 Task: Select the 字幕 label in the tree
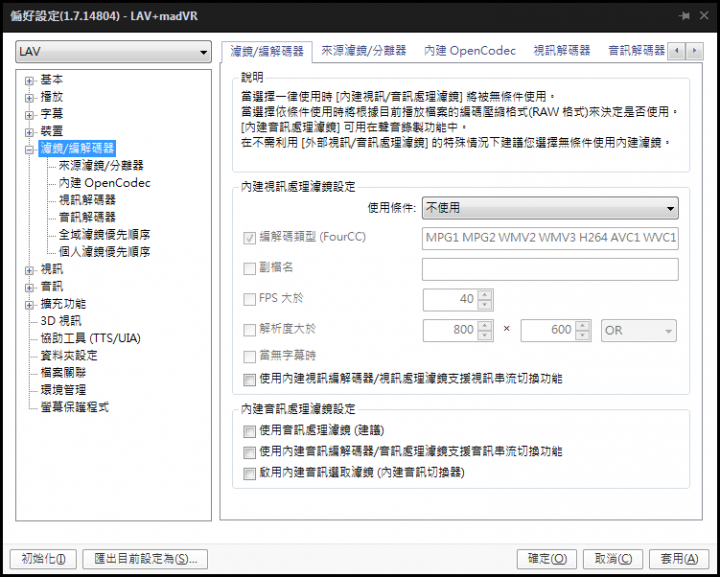(x=51, y=114)
